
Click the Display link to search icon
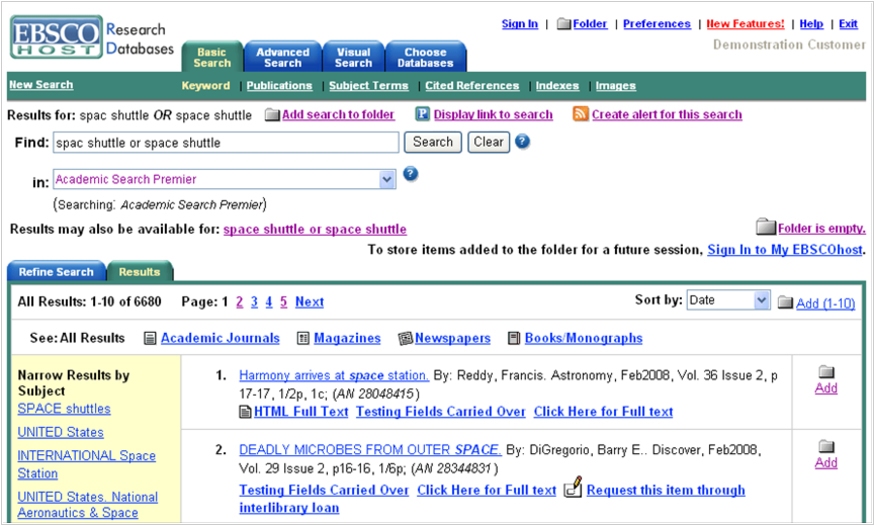click(x=423, y=114)
